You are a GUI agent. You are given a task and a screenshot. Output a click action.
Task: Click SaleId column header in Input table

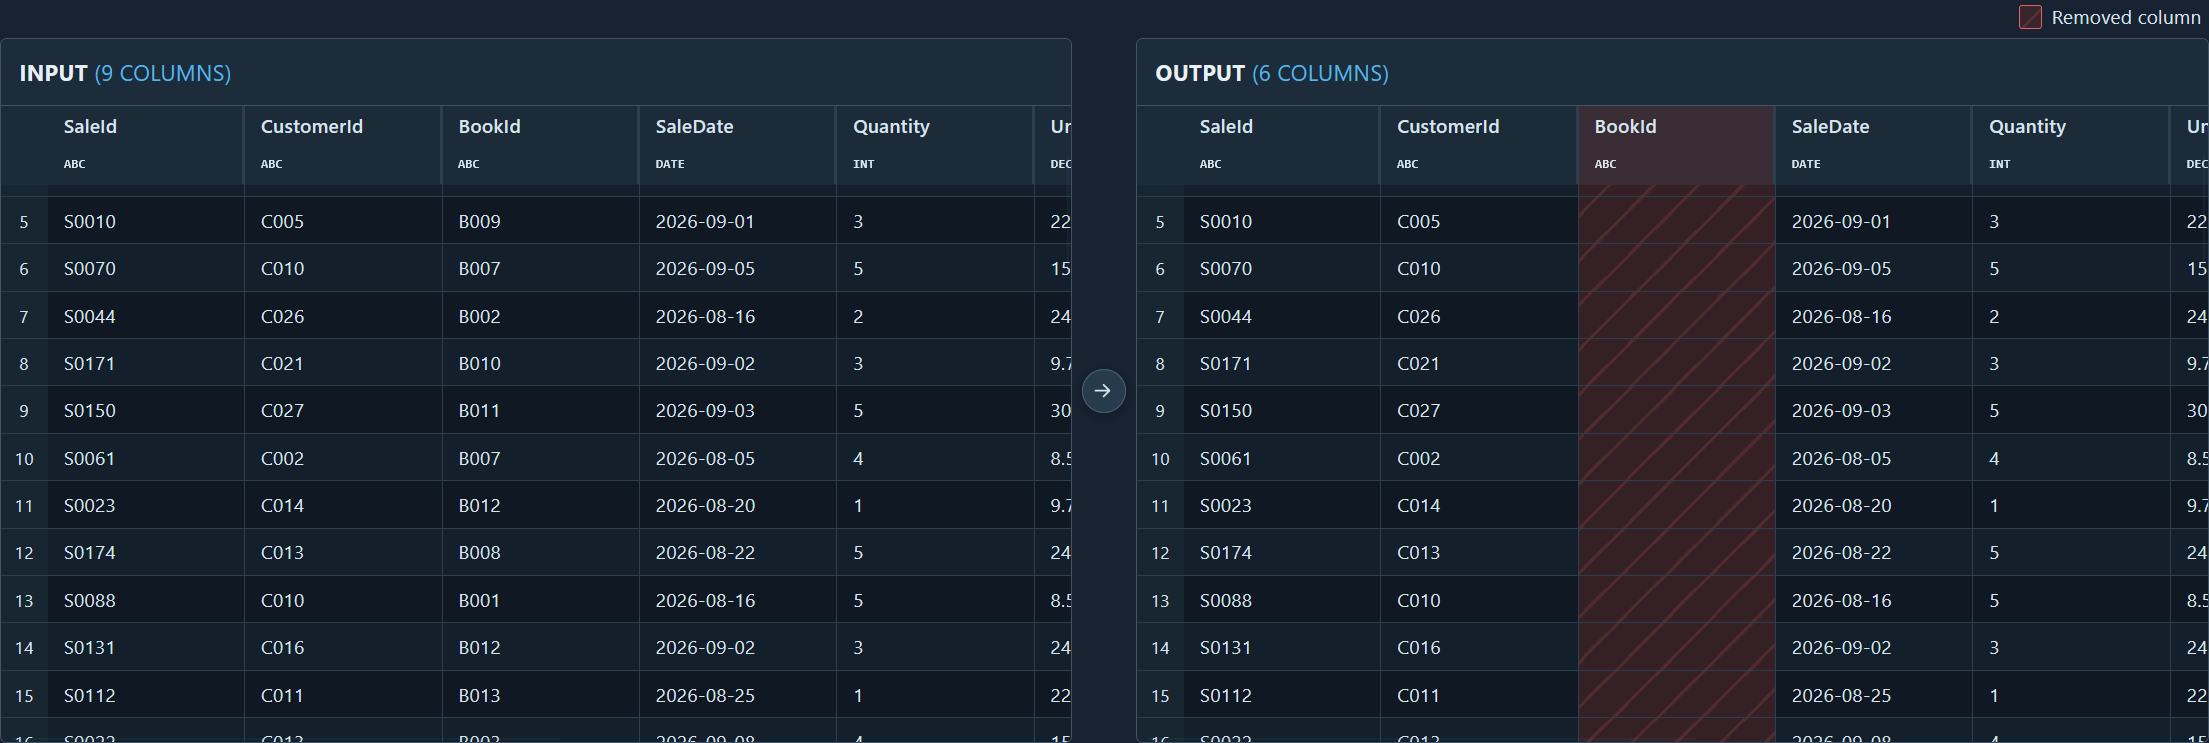click(x=144, y=145)
